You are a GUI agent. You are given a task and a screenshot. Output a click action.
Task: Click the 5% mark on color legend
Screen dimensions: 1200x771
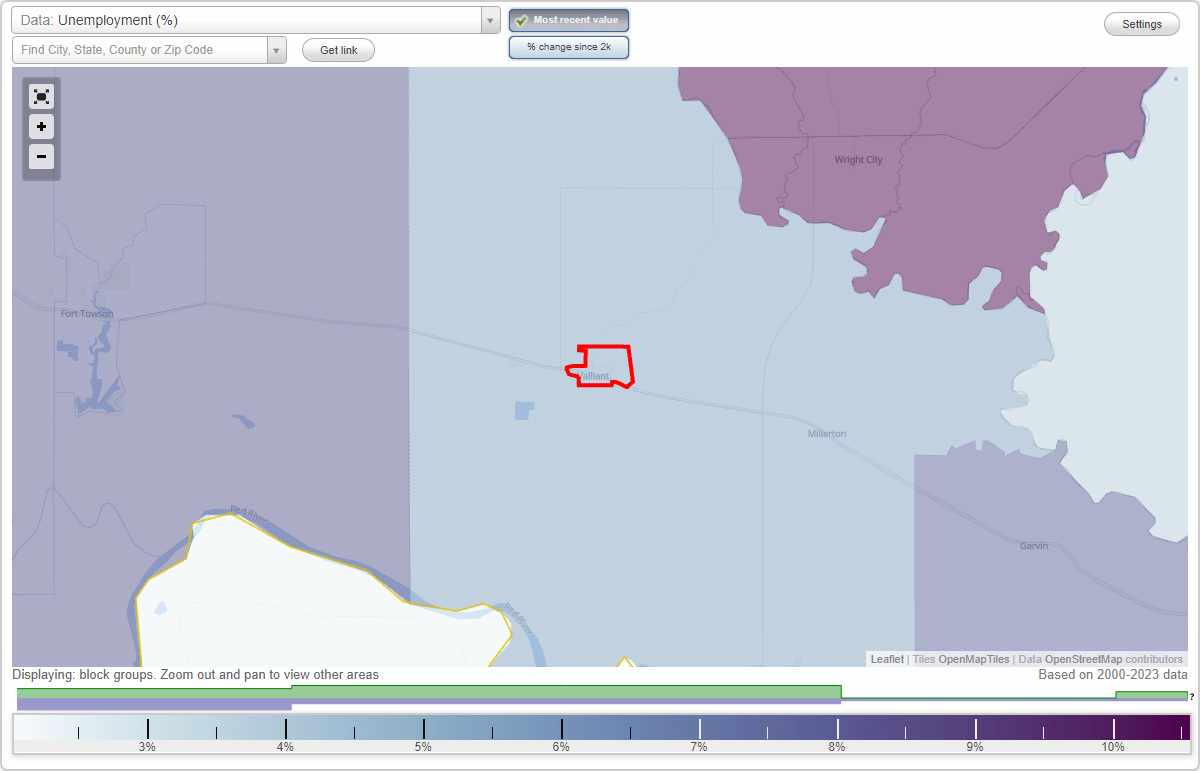click(x=423, y=747)
